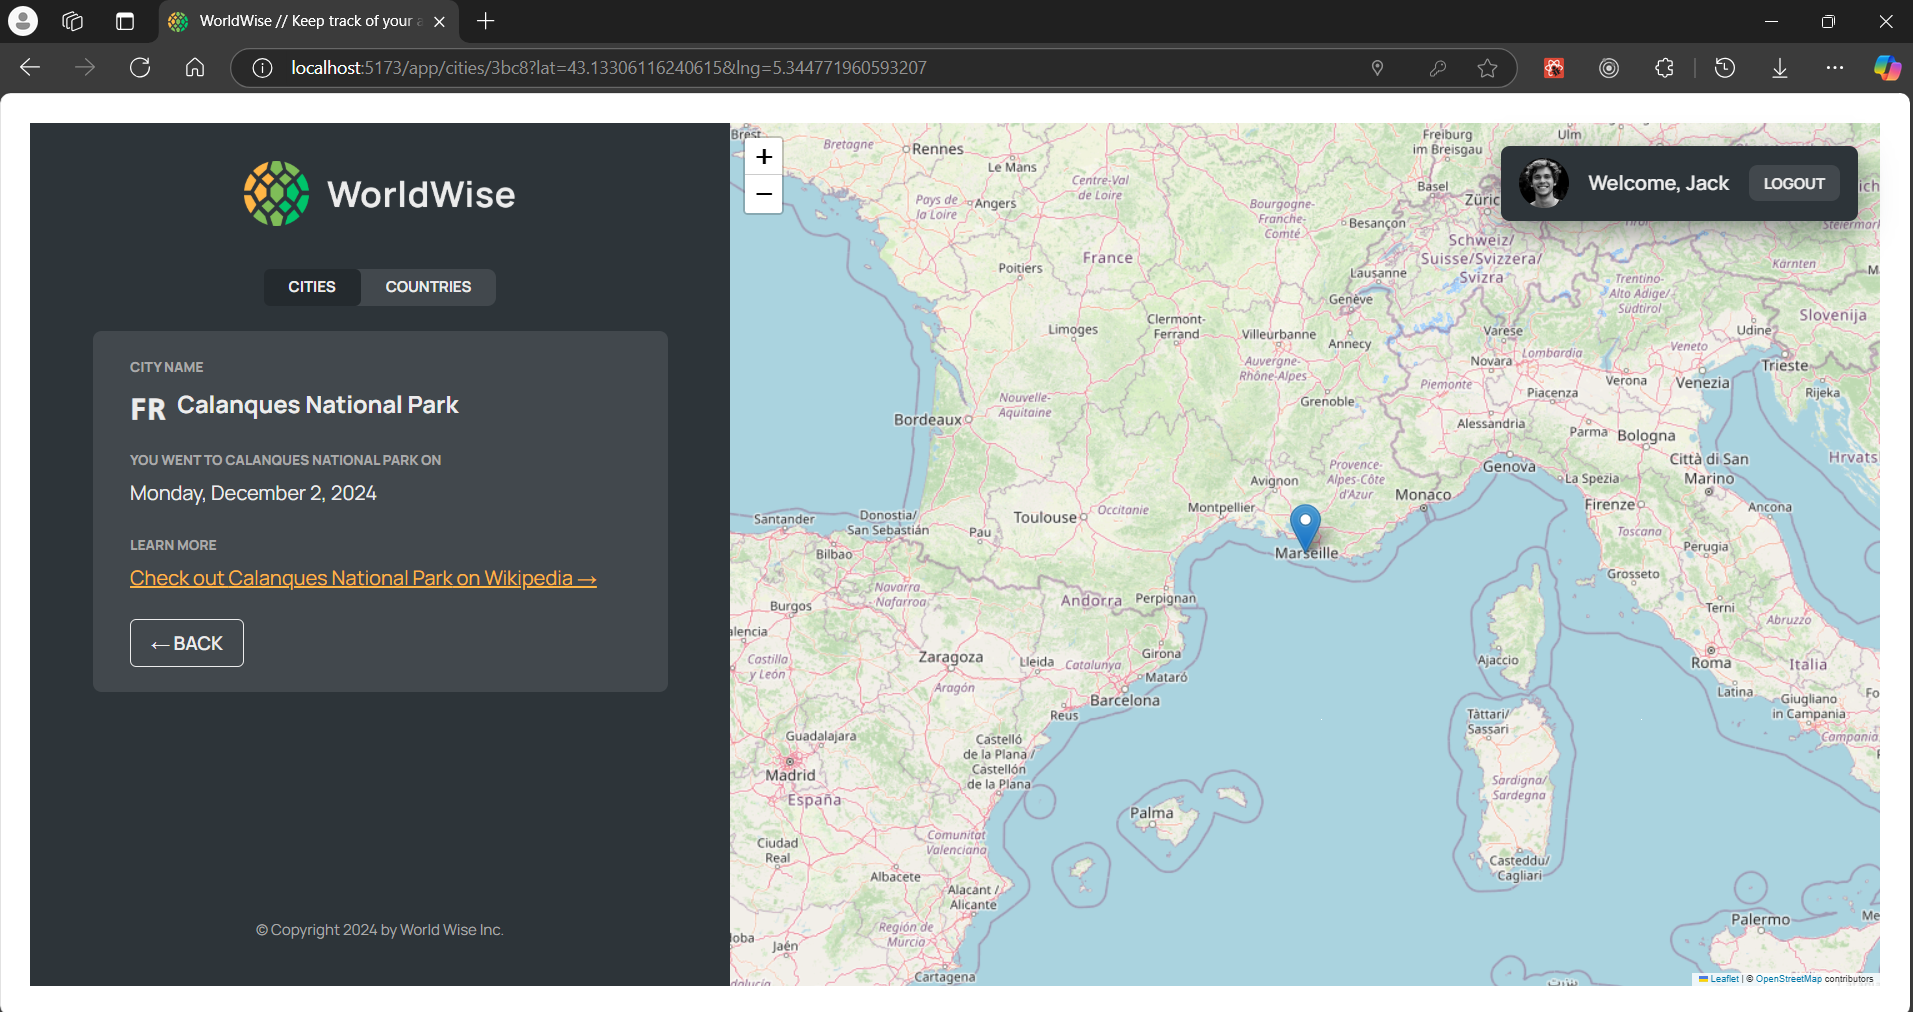Click the Copilot icon in toolbar
This screenshot has width=1913, height=1012.
pos(1887,68)
